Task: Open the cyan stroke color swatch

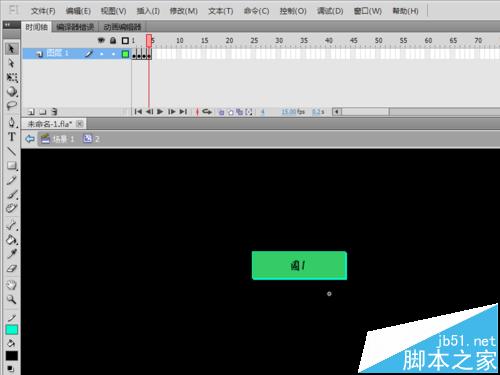Action: tap(12, 330)
